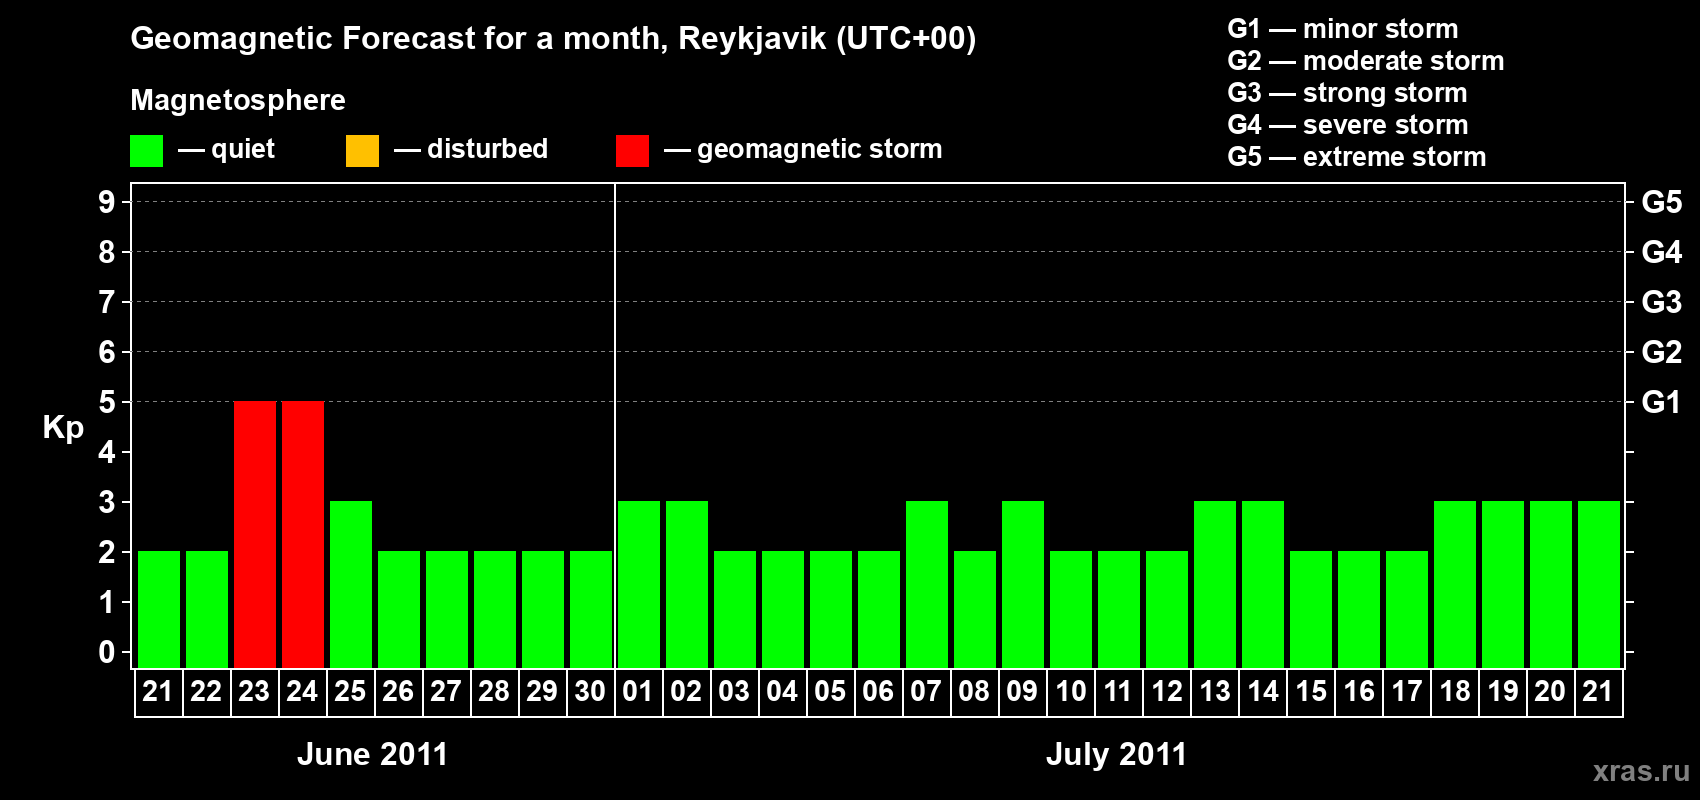Click the green bar for June 21
The height and width of the screenshot is (800, 1700).
(159, 609)
